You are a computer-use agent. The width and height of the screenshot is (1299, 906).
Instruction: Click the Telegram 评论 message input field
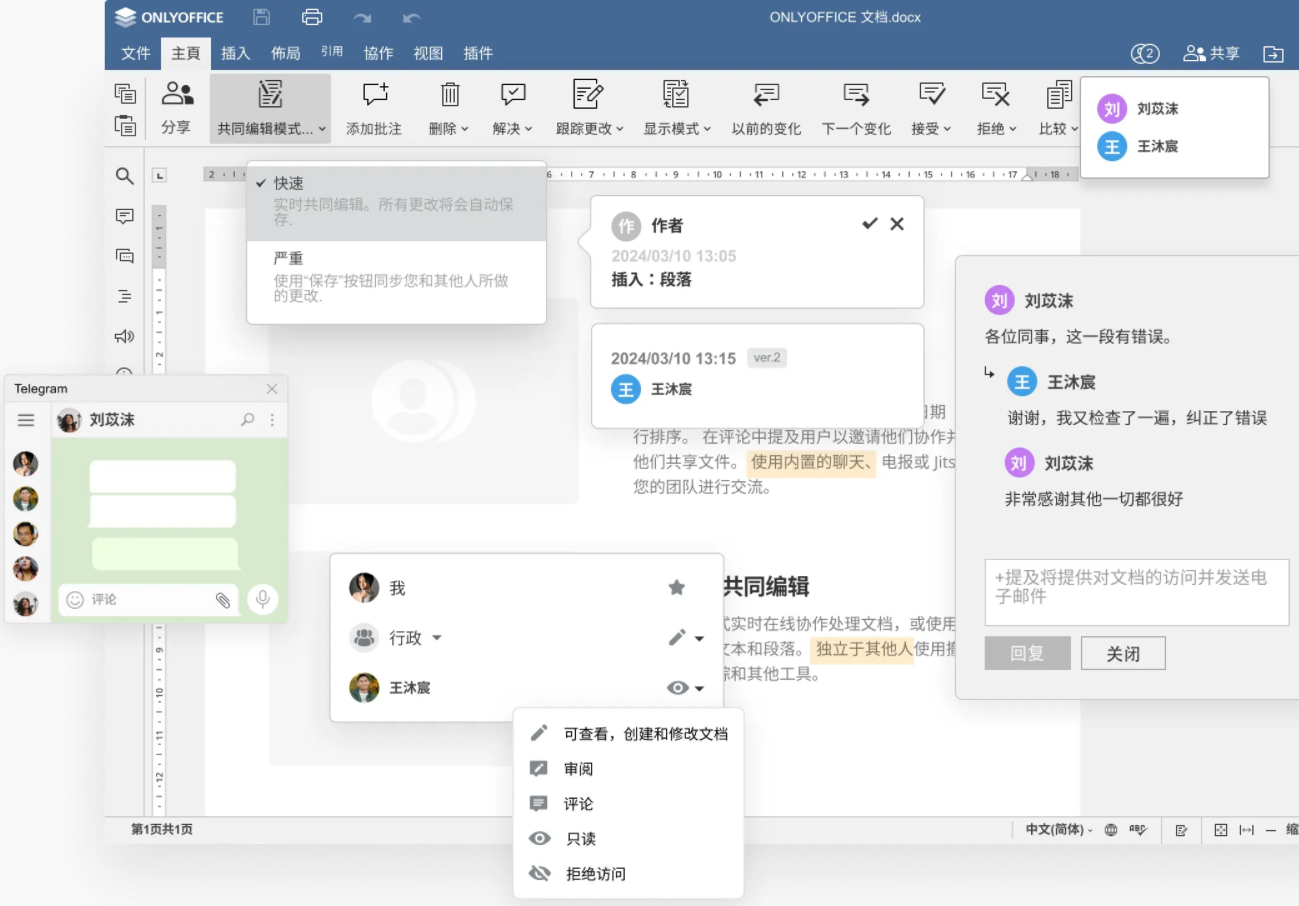pos(148,600)
